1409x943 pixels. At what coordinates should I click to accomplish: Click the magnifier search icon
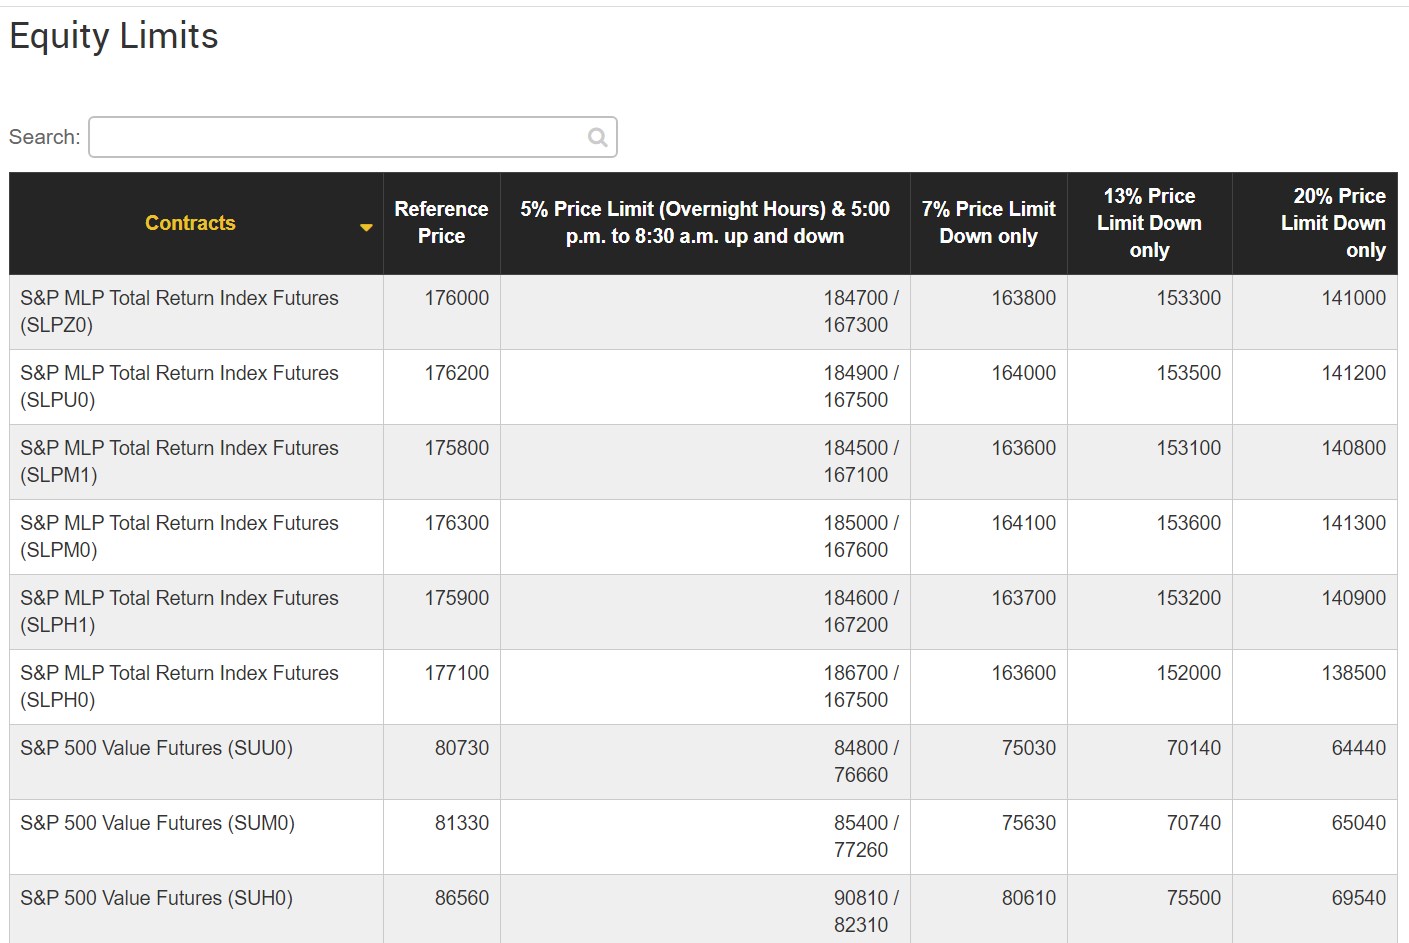pyautogui.click(x=597, y=137)
